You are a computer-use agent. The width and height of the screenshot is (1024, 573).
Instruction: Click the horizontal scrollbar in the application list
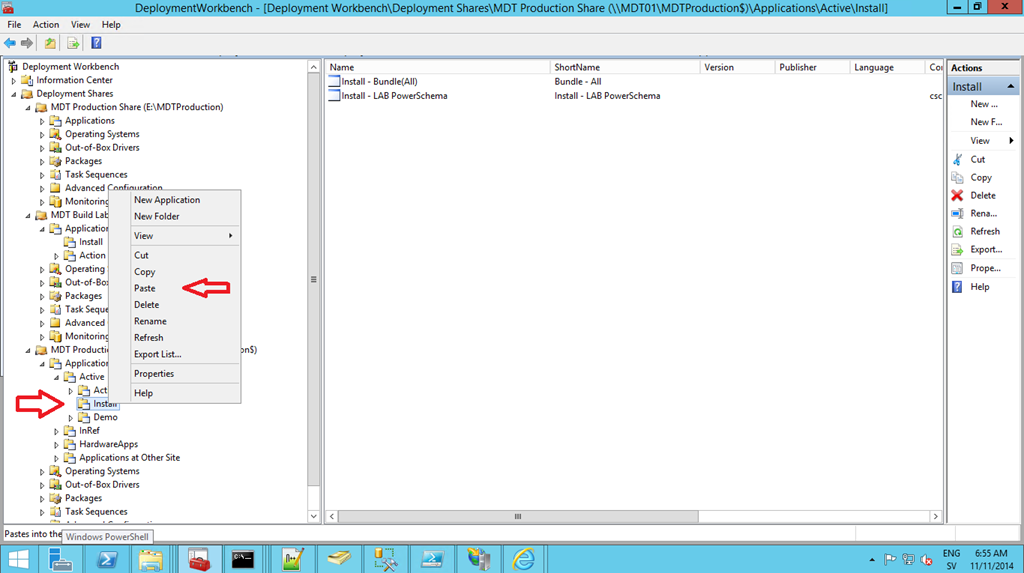coord(517,517)
